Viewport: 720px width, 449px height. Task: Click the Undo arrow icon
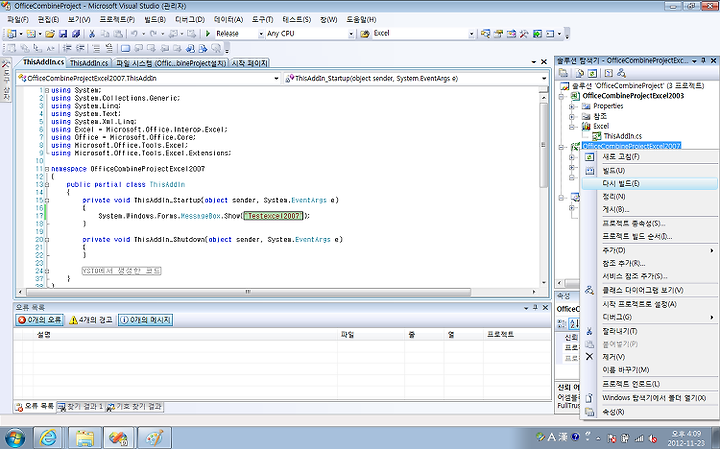(134, 34)
